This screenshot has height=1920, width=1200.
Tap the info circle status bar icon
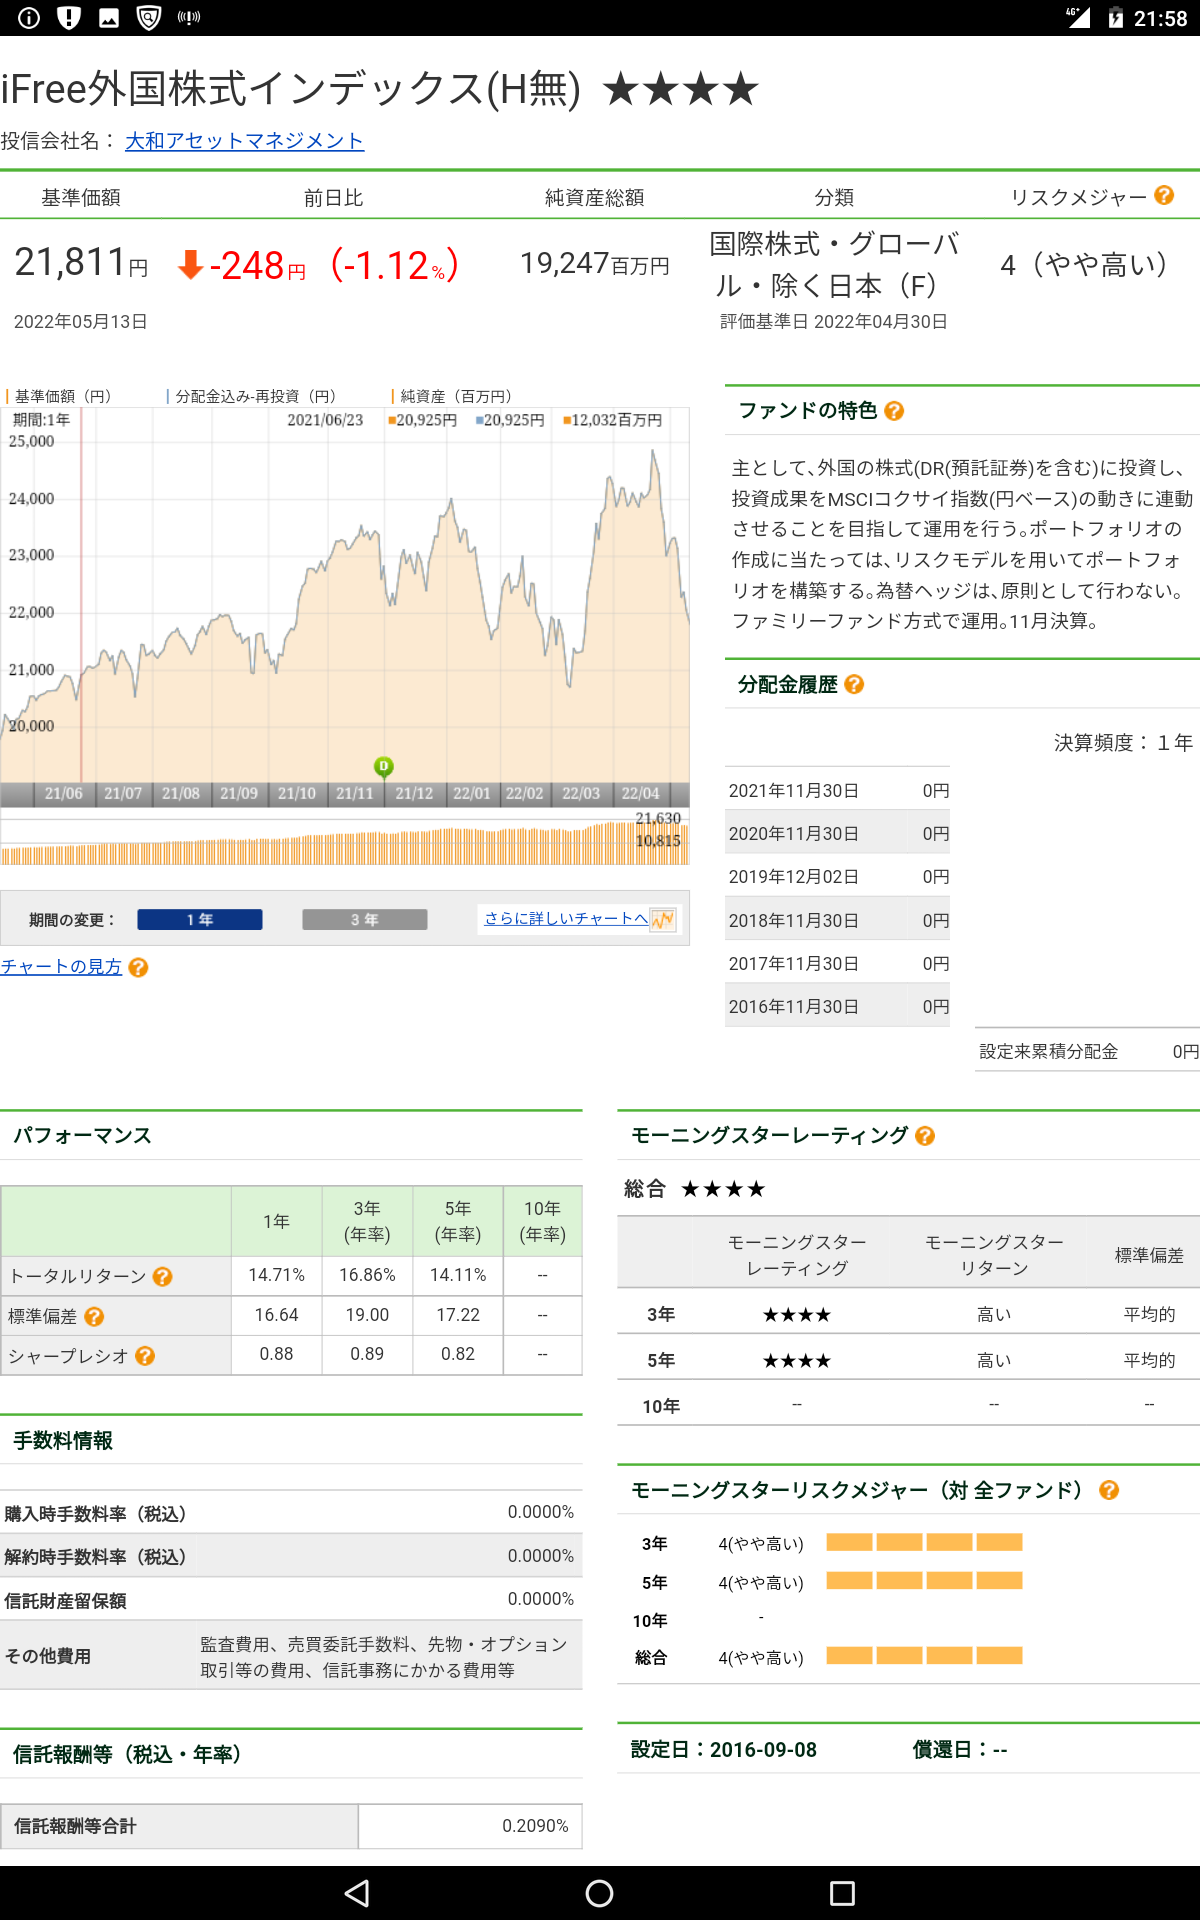tap(29, 17)
